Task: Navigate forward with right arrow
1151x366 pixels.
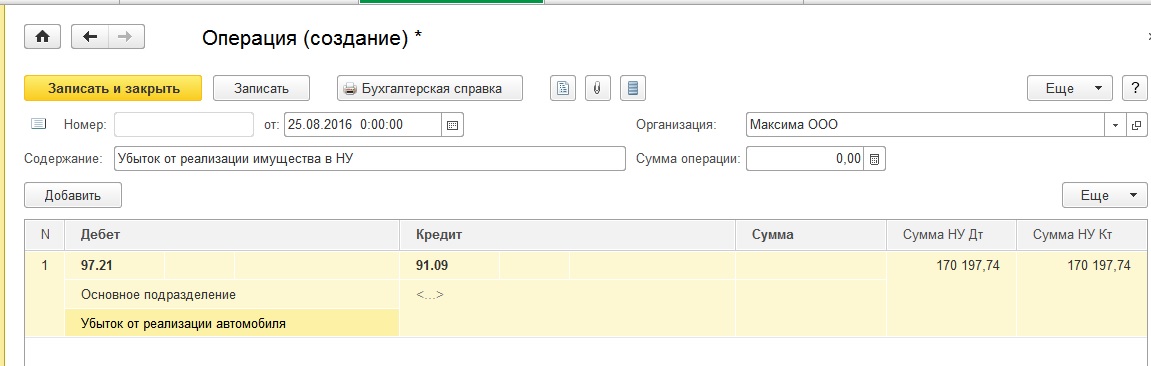Action: click(126, 37)
